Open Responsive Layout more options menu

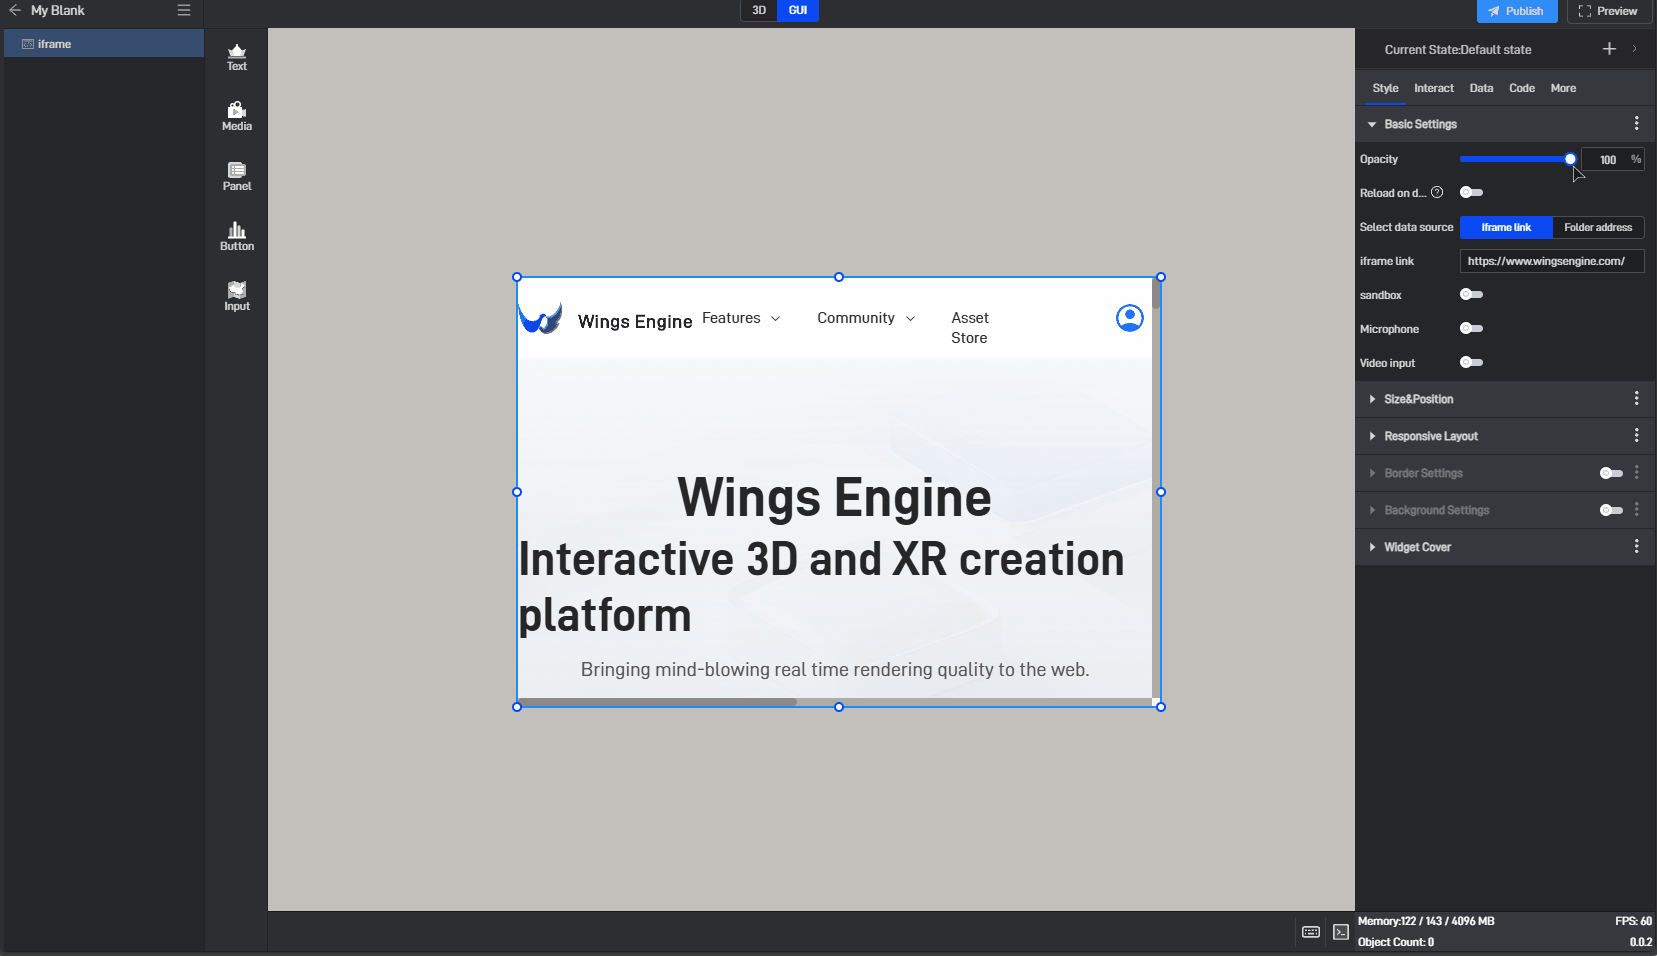point(1636,435)
